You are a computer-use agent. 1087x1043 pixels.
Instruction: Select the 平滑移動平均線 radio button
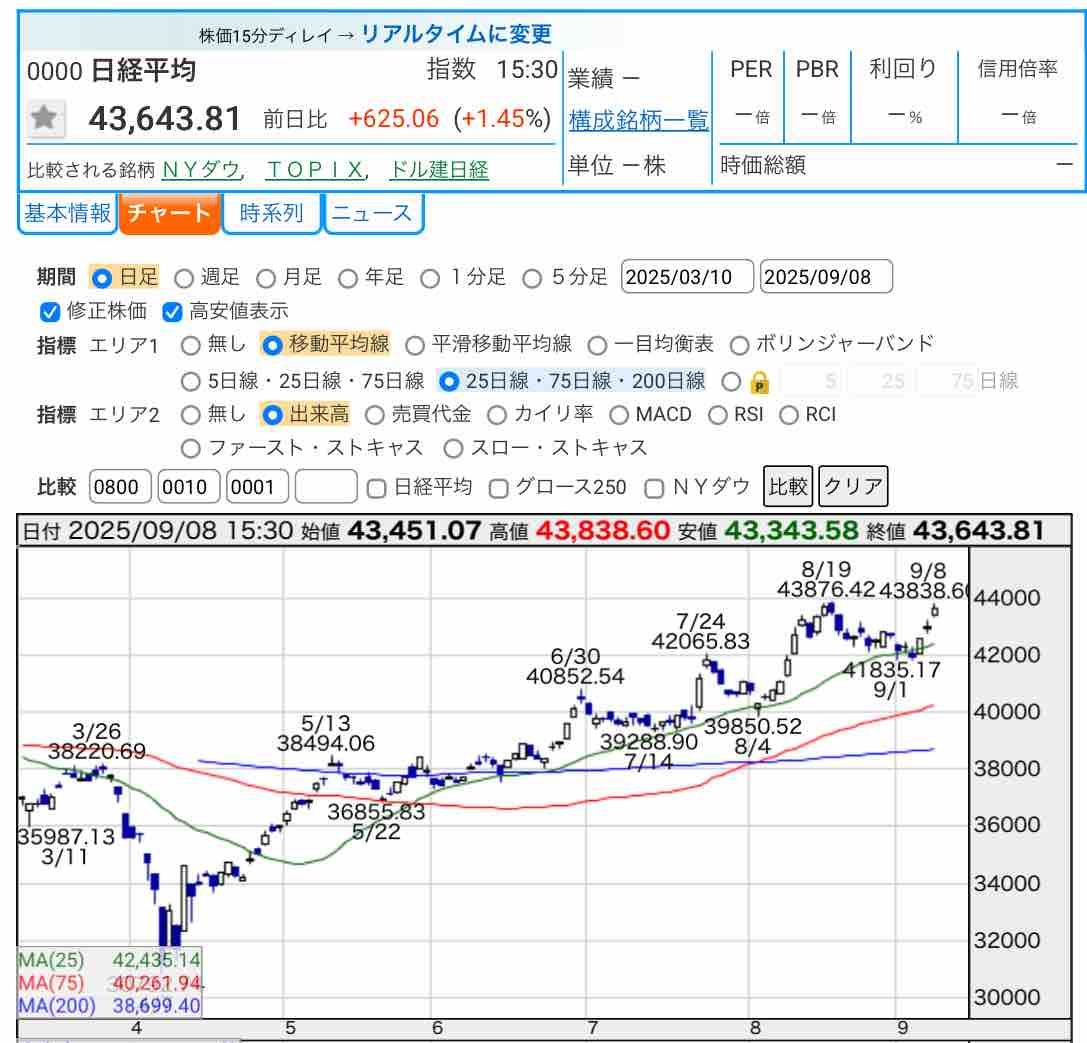click(415, 345)
